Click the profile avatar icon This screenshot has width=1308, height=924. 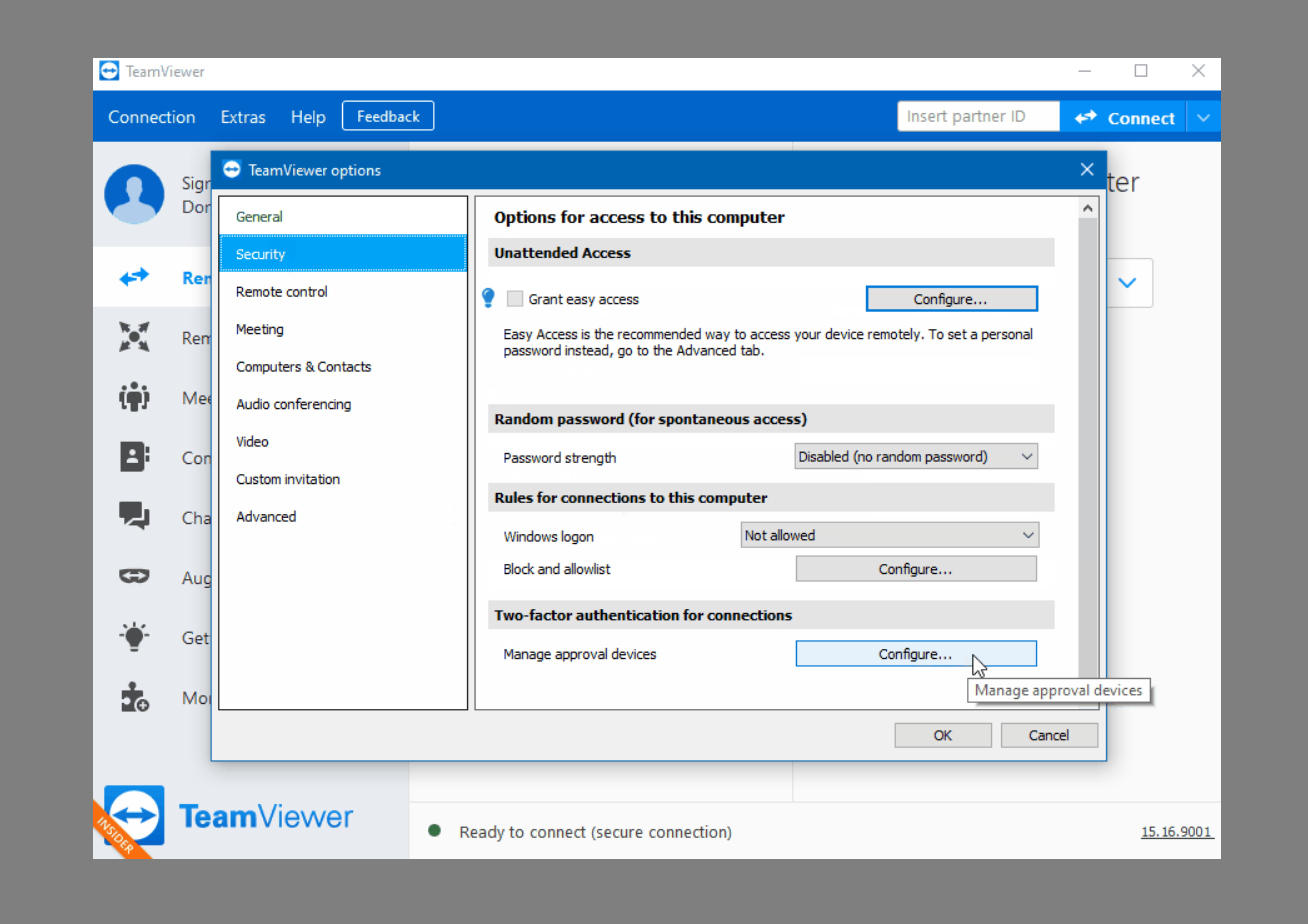(x=134, y=194)
